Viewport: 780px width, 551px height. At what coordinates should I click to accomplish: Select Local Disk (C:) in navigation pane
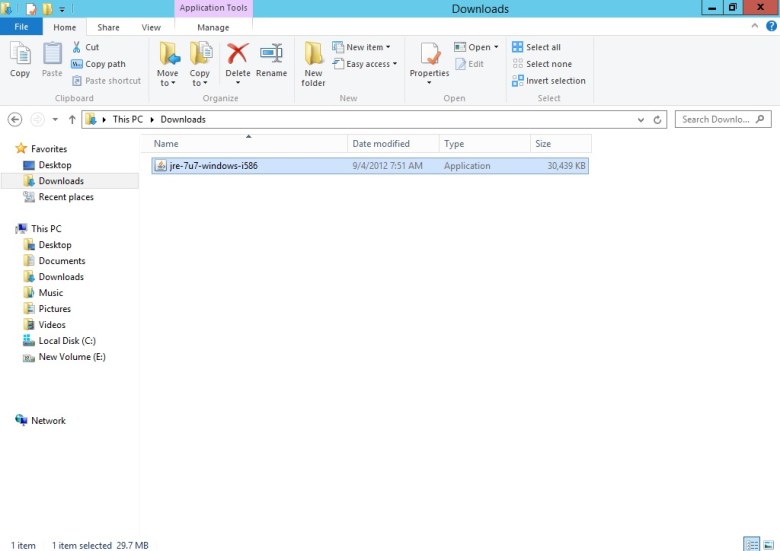[67, 341]
